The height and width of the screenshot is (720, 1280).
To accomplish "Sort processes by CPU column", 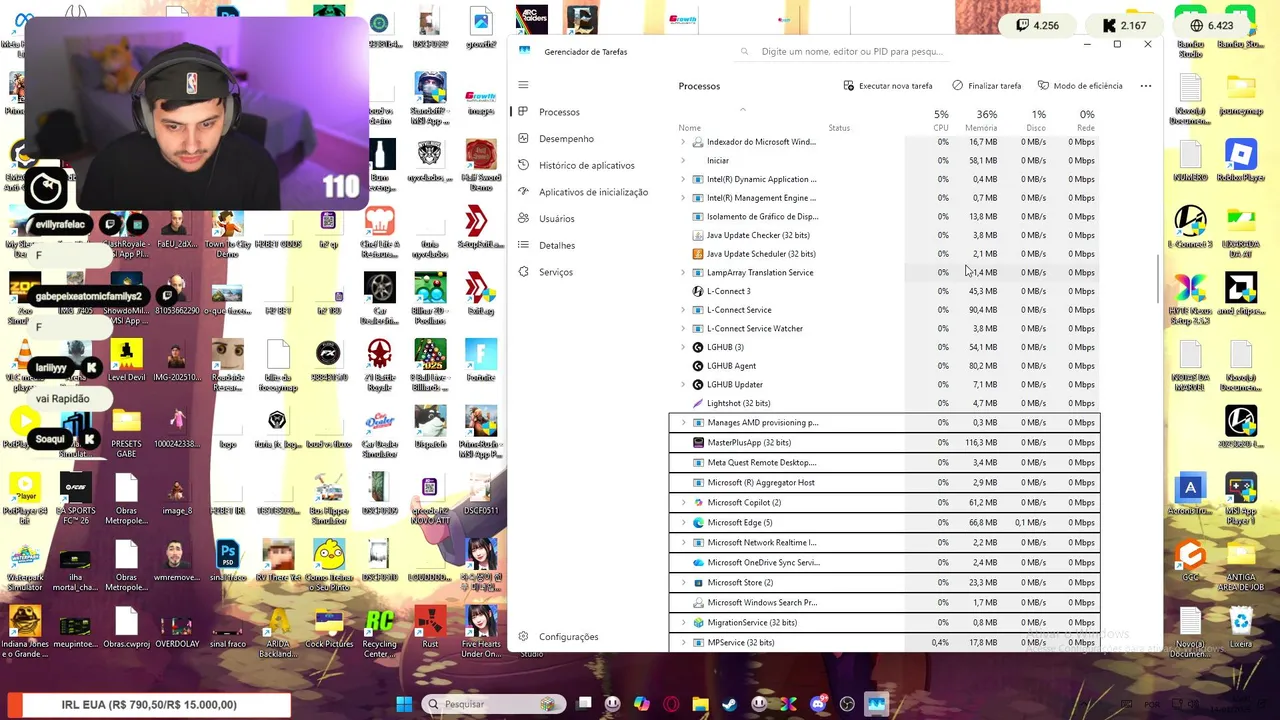I will click(x=940, y=120).
